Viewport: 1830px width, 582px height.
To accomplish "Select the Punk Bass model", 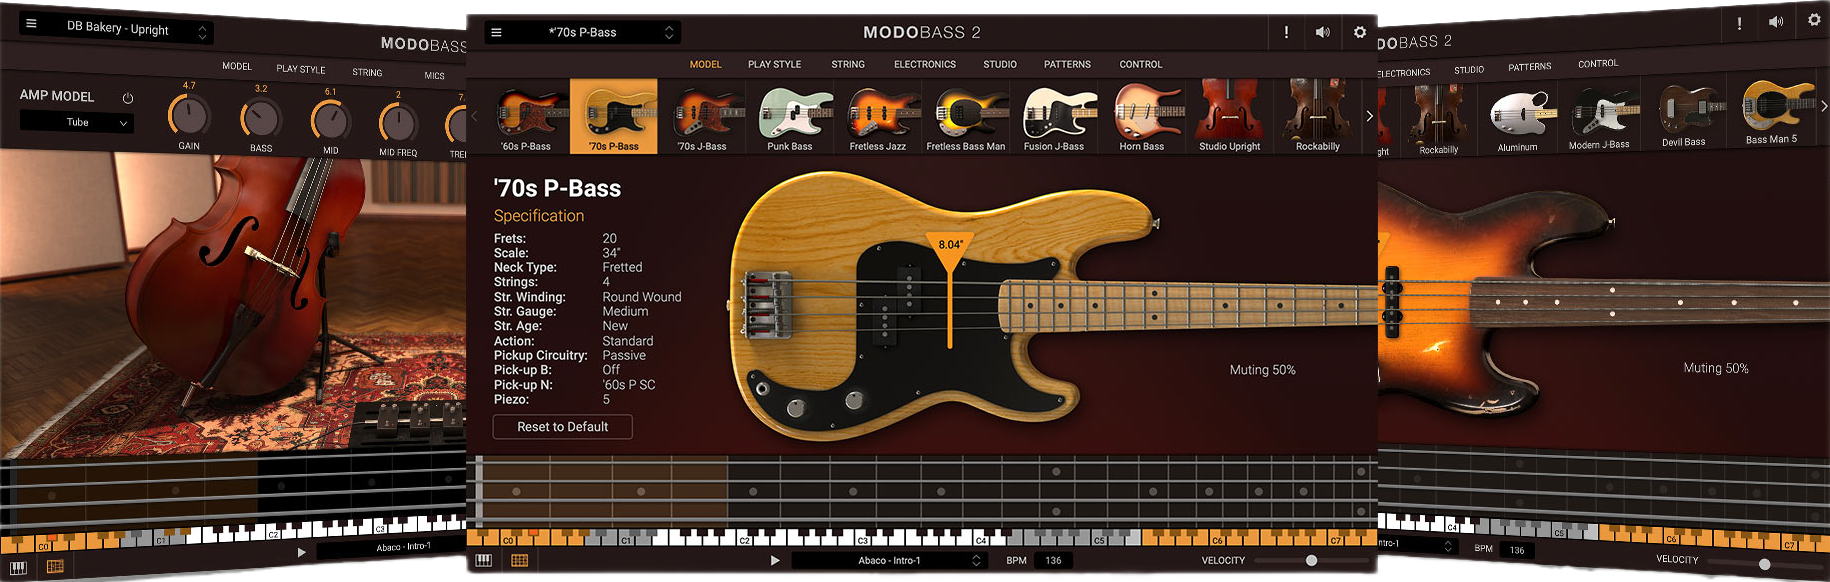I will click(x=789, y=117).
